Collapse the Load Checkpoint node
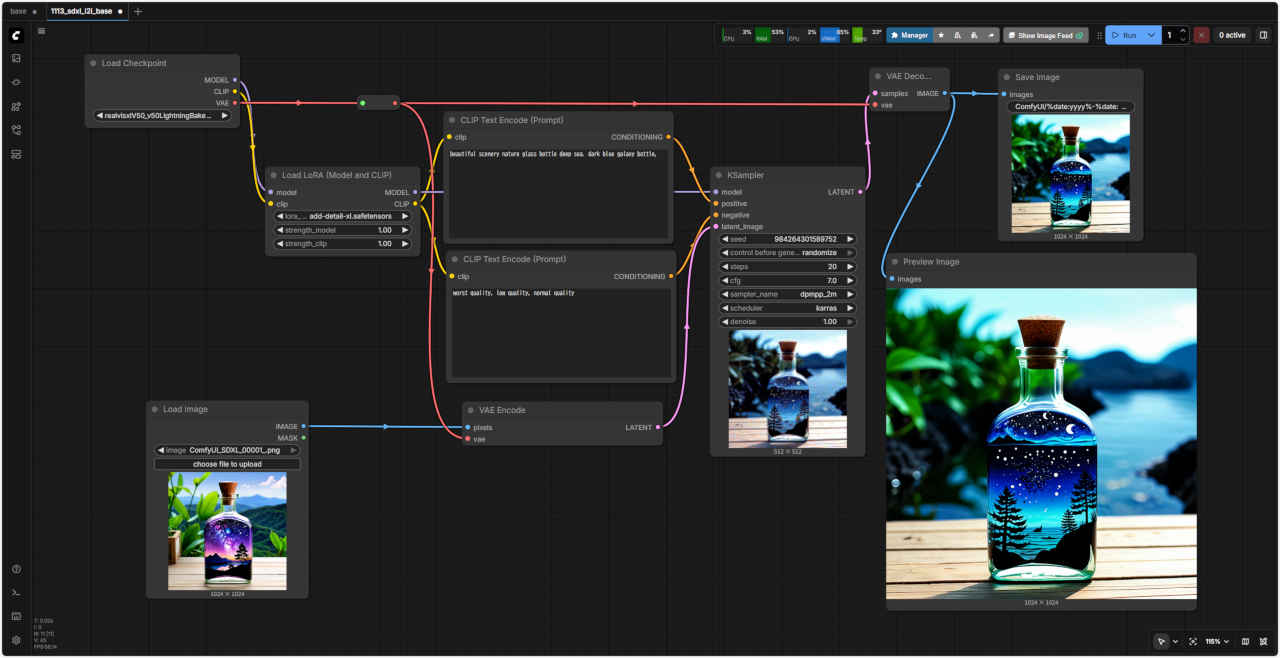The image size is (1280, 658). tap(93, 63)
